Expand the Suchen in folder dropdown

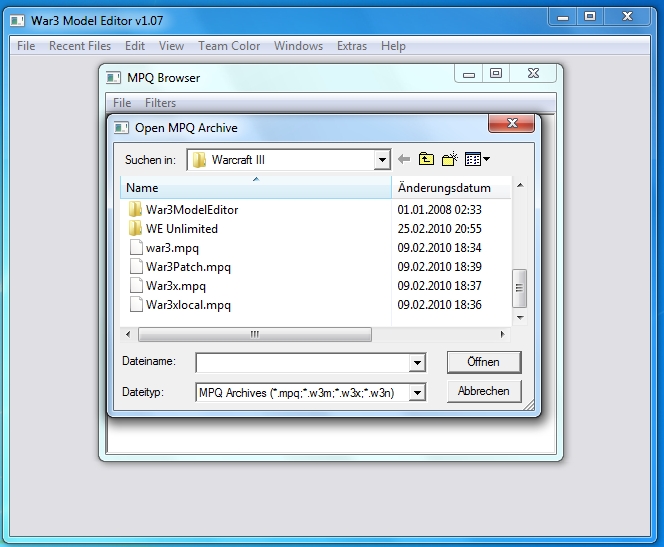382,160
